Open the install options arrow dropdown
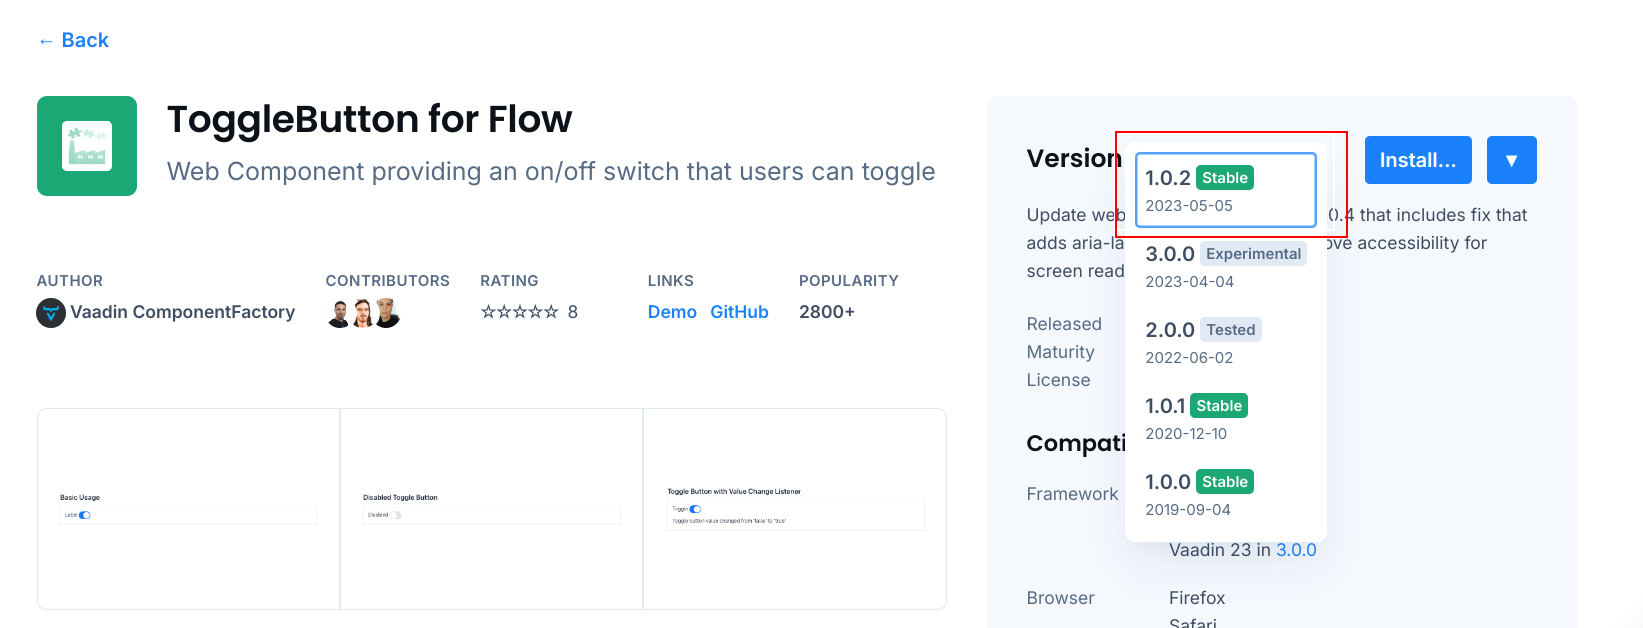This screenshot has width=1643, height=628. coord(1511,160)
